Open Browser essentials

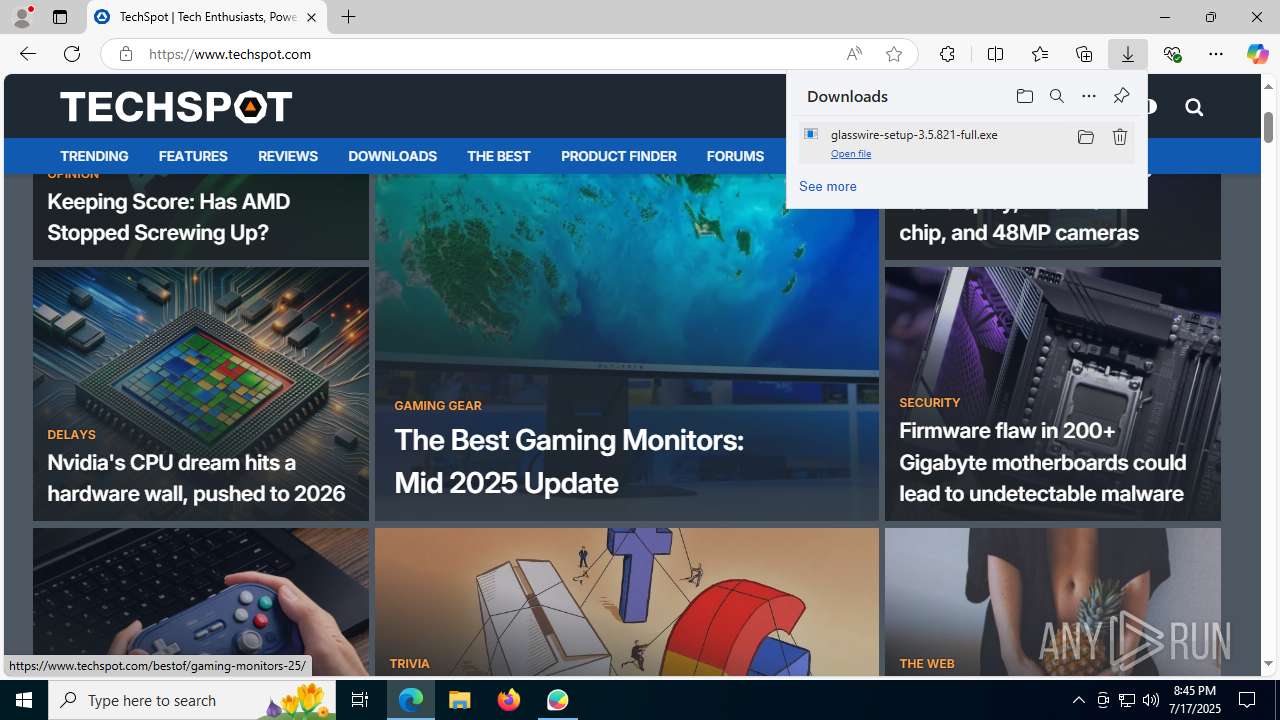1172,54
